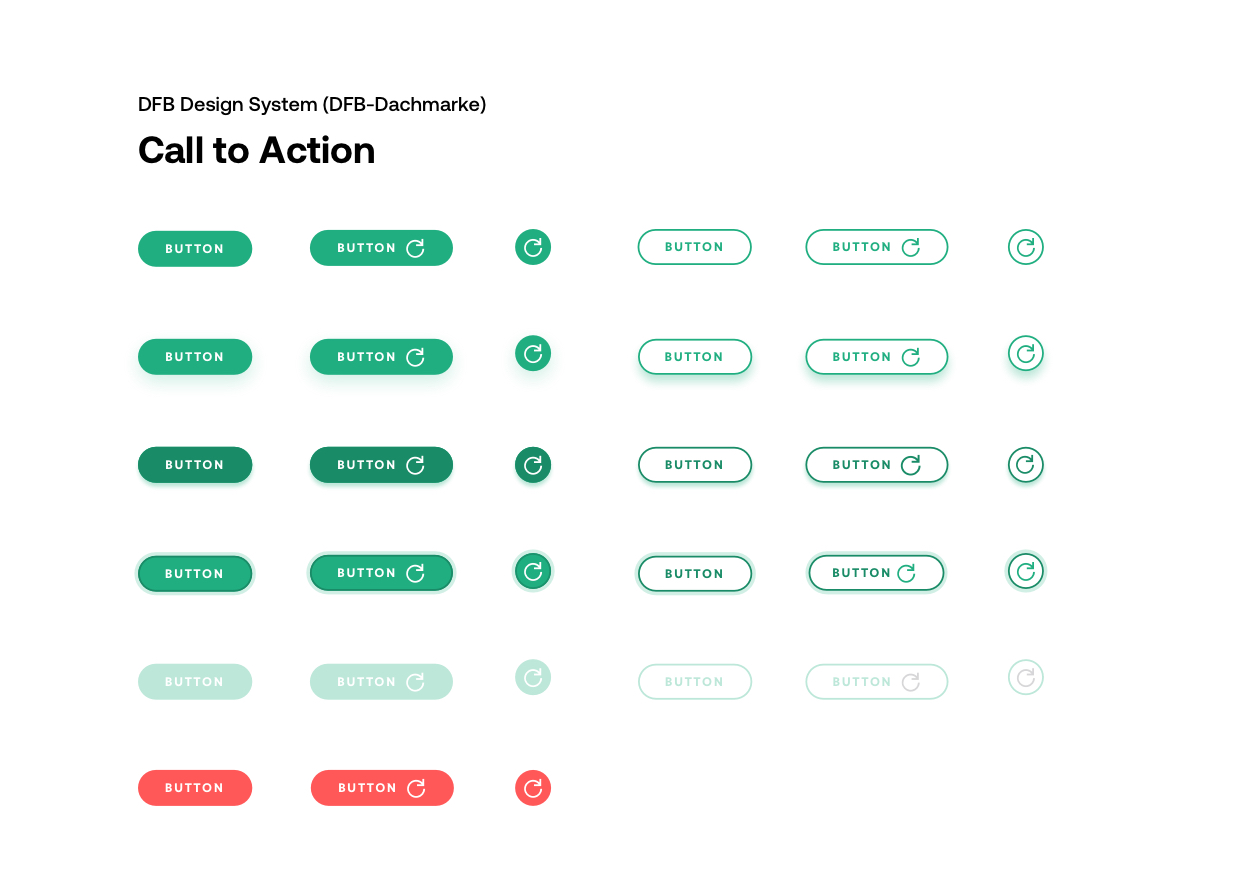Click the focused outlined refresh circle with halo

coord(1026,571)
